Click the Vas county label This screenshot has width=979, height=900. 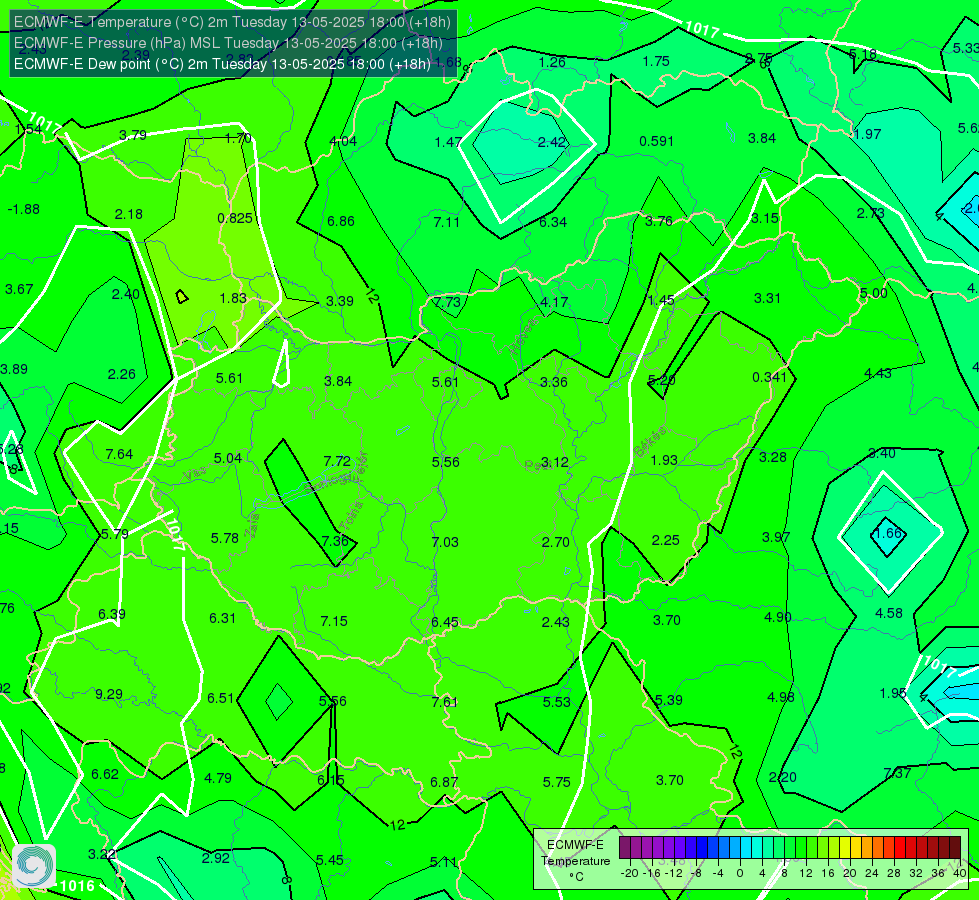tap(195, 474)
